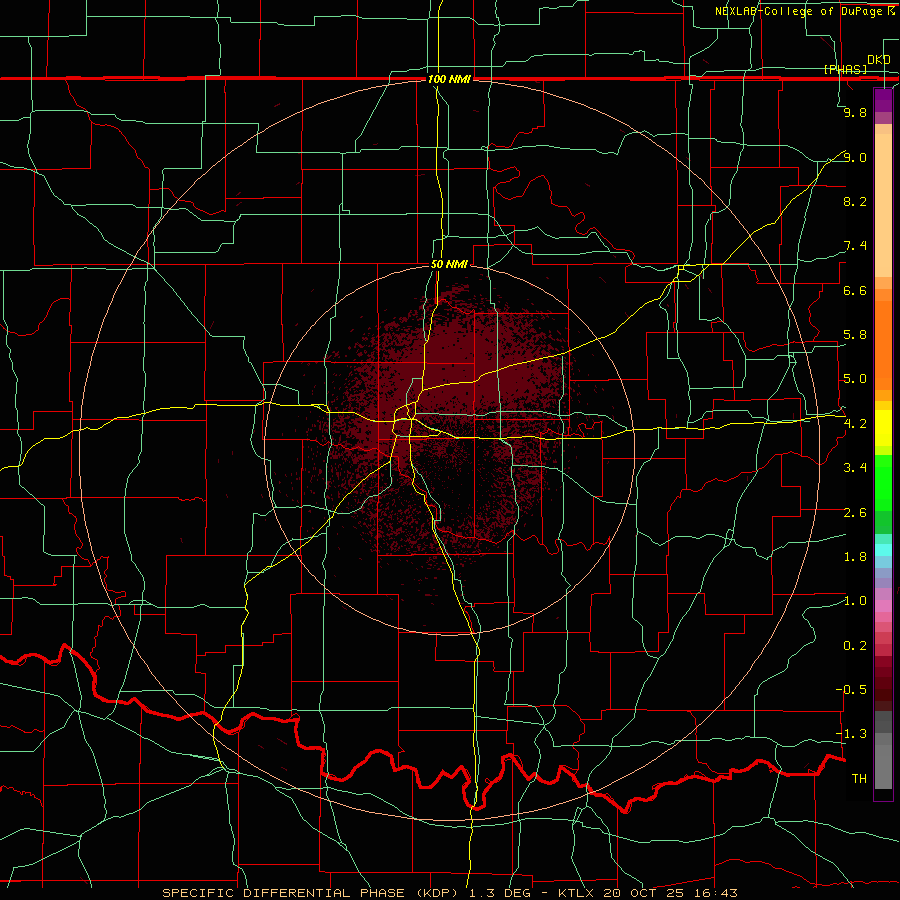
Task: Click the 7.4 scale value
Action: (855, 246)
